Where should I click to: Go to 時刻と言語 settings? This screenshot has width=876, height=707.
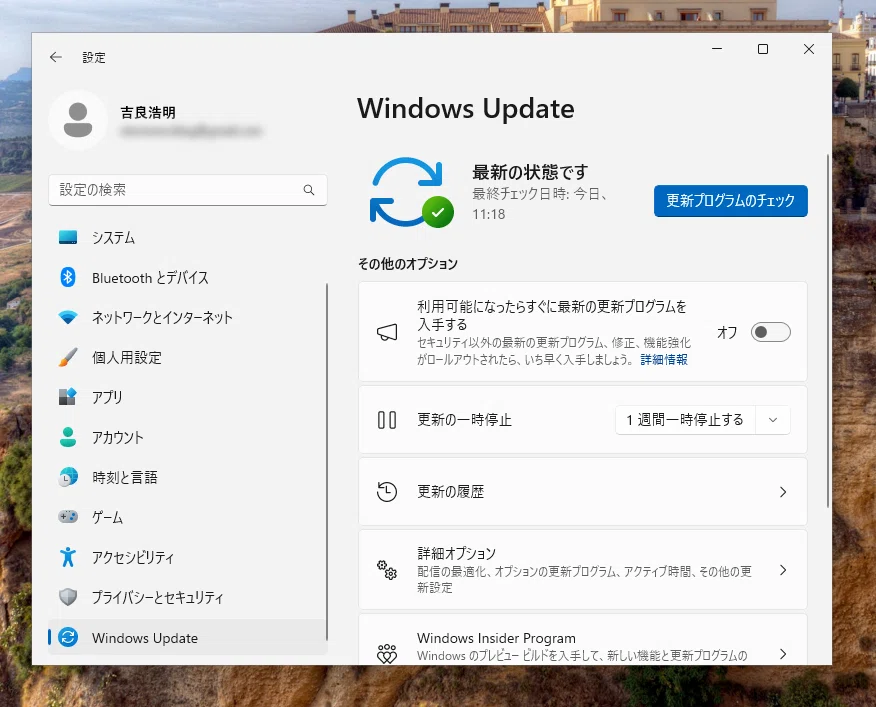click(x=187, y=477)
